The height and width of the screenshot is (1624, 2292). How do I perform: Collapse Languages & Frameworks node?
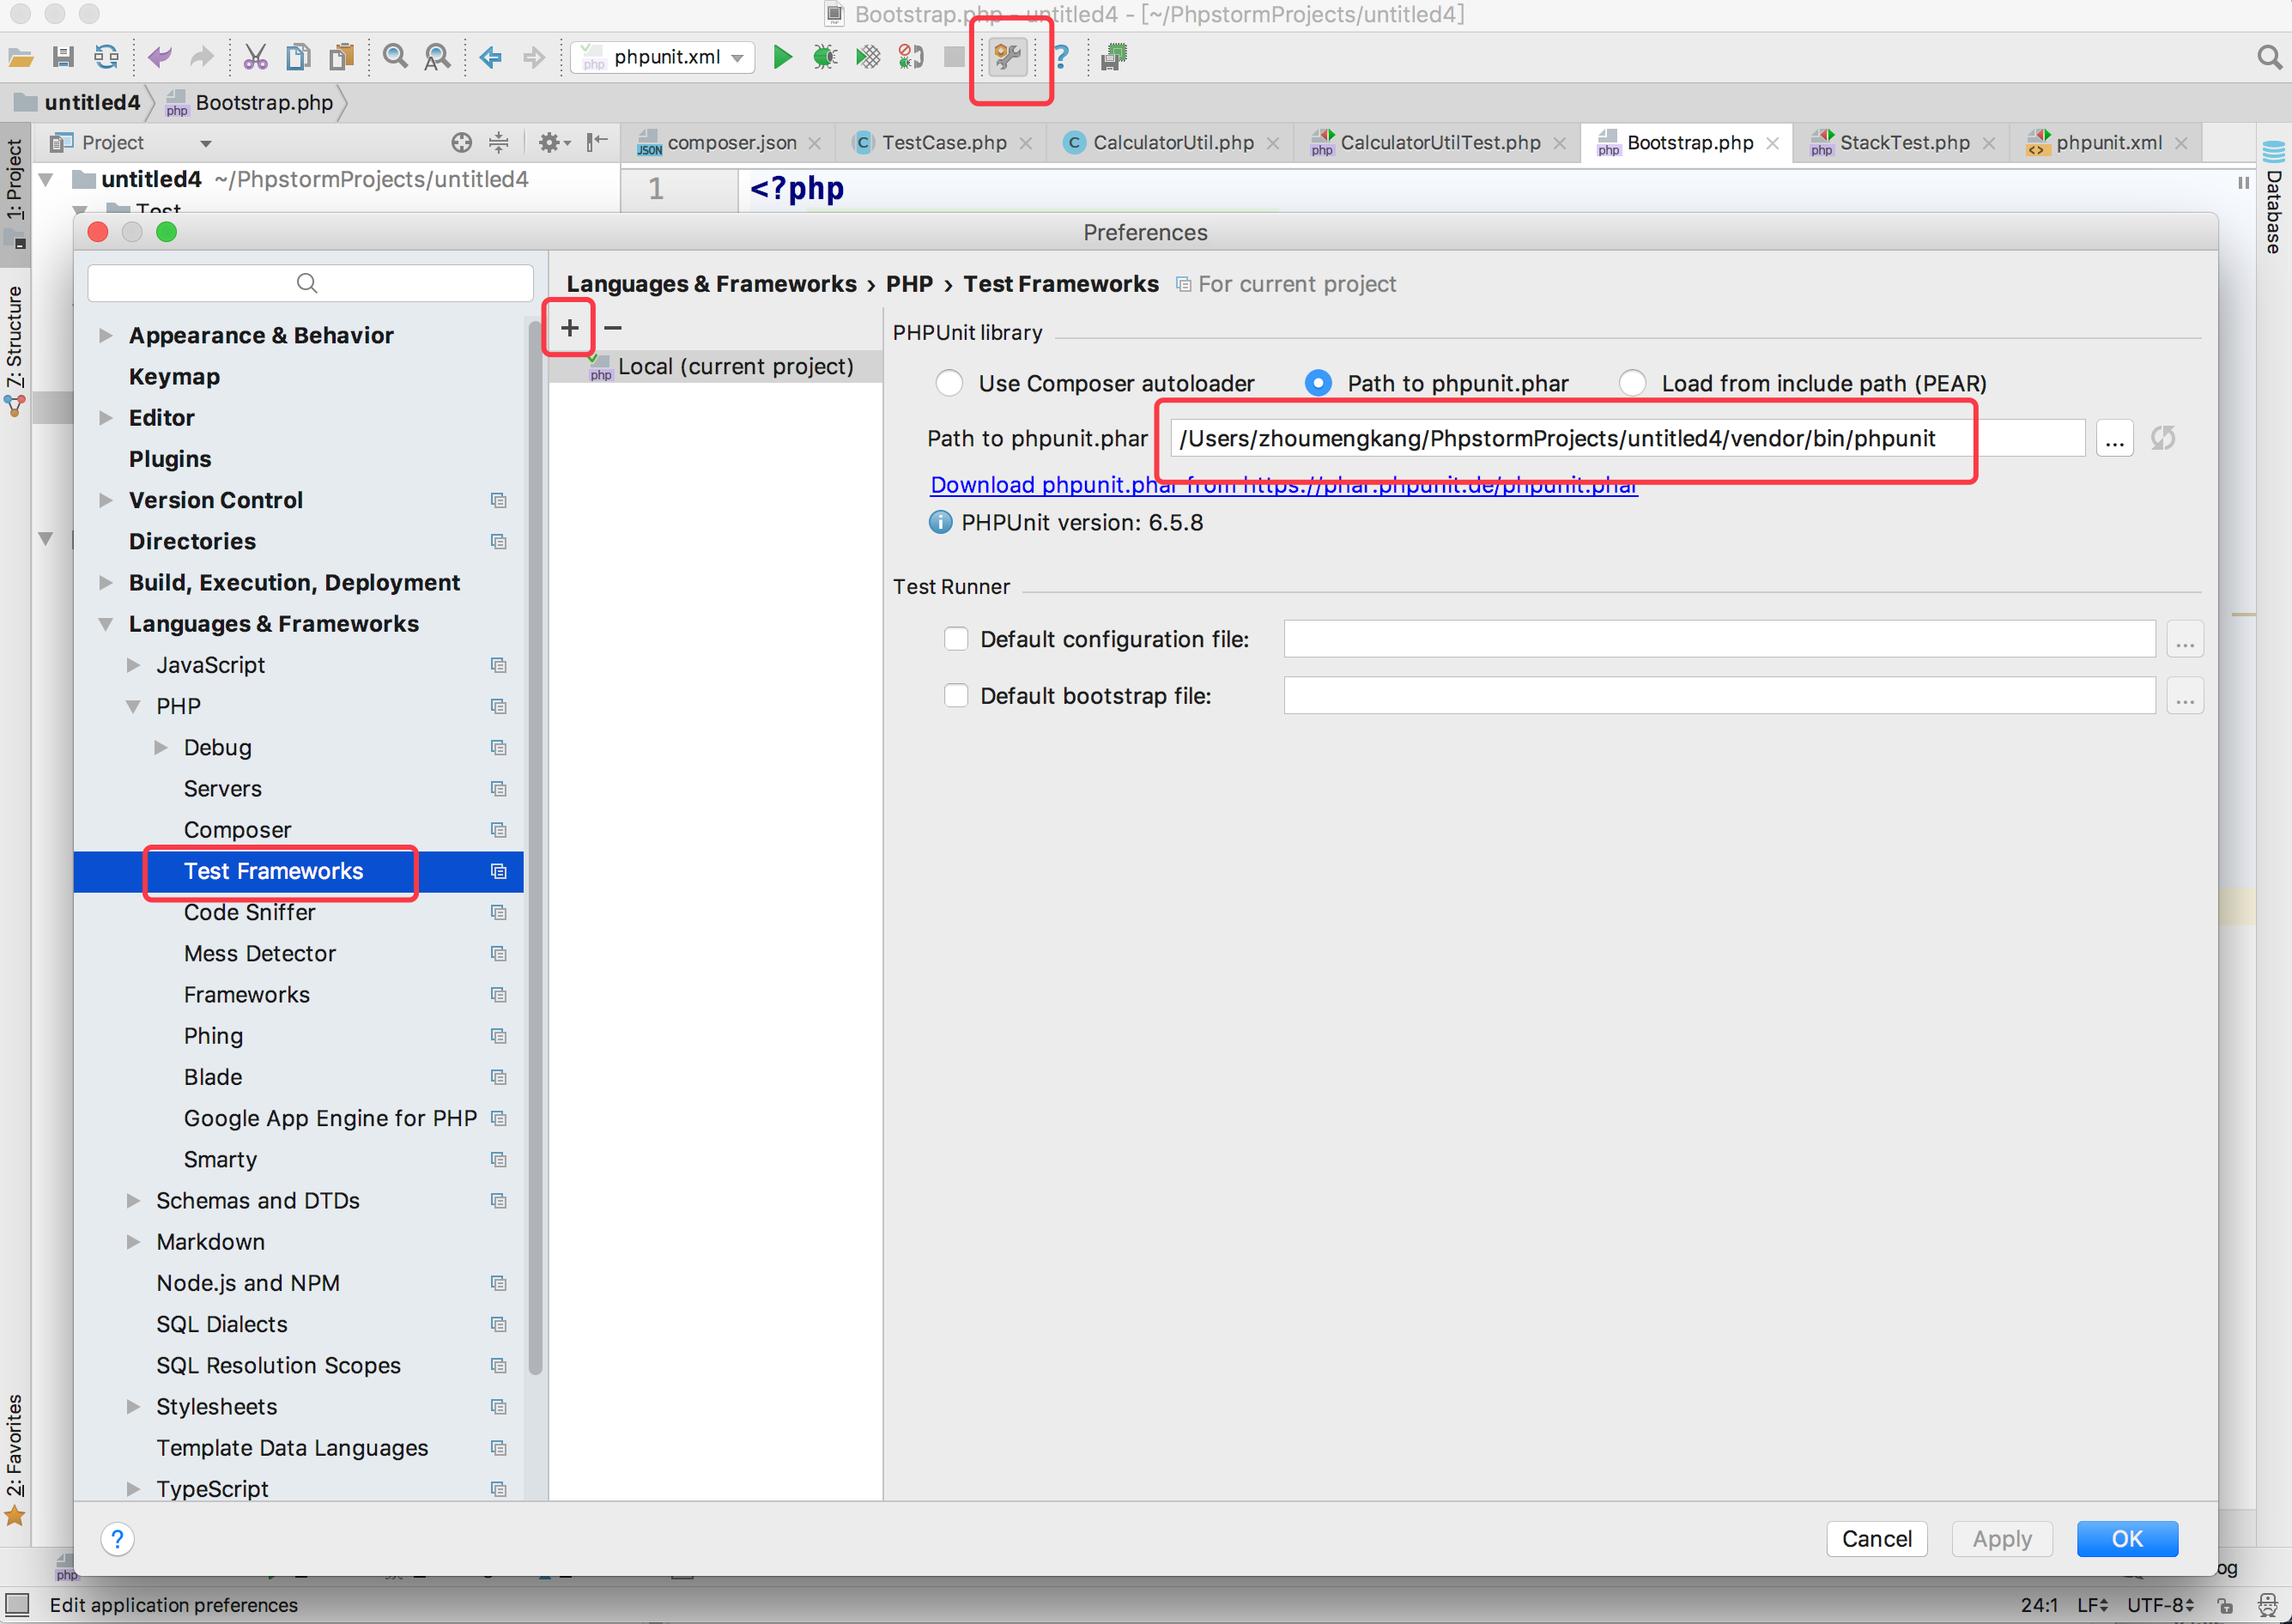(105, 624)
